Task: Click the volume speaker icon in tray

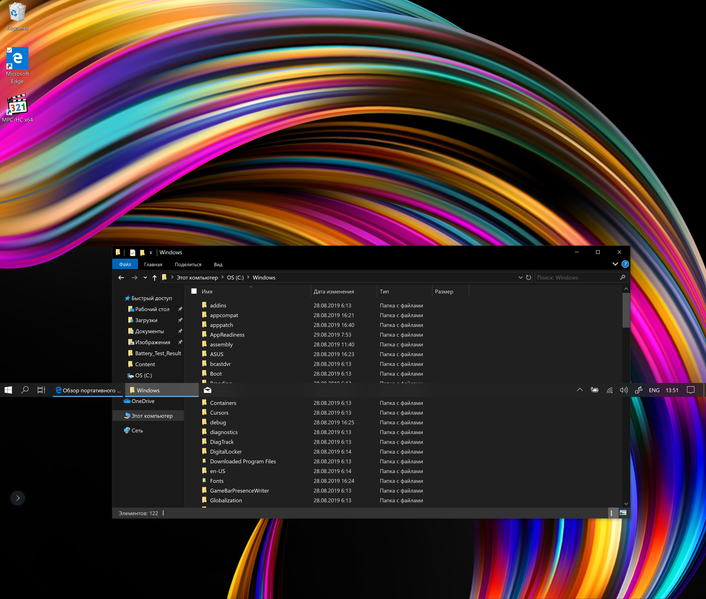Action: [x=624, y=390]
